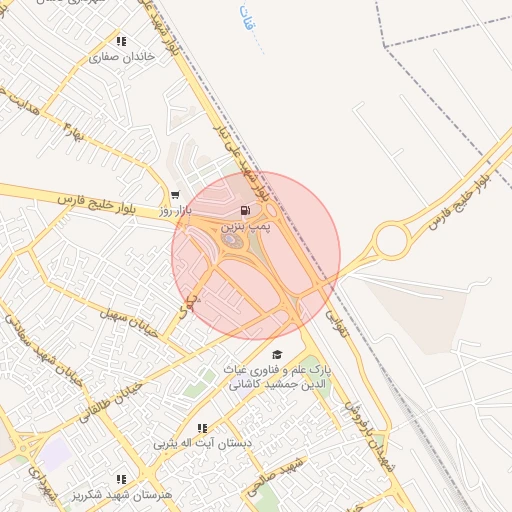Click the large empty roundabout on بلوار خلیج فارس
512x512 pixels.
click(x=392, y=240)
